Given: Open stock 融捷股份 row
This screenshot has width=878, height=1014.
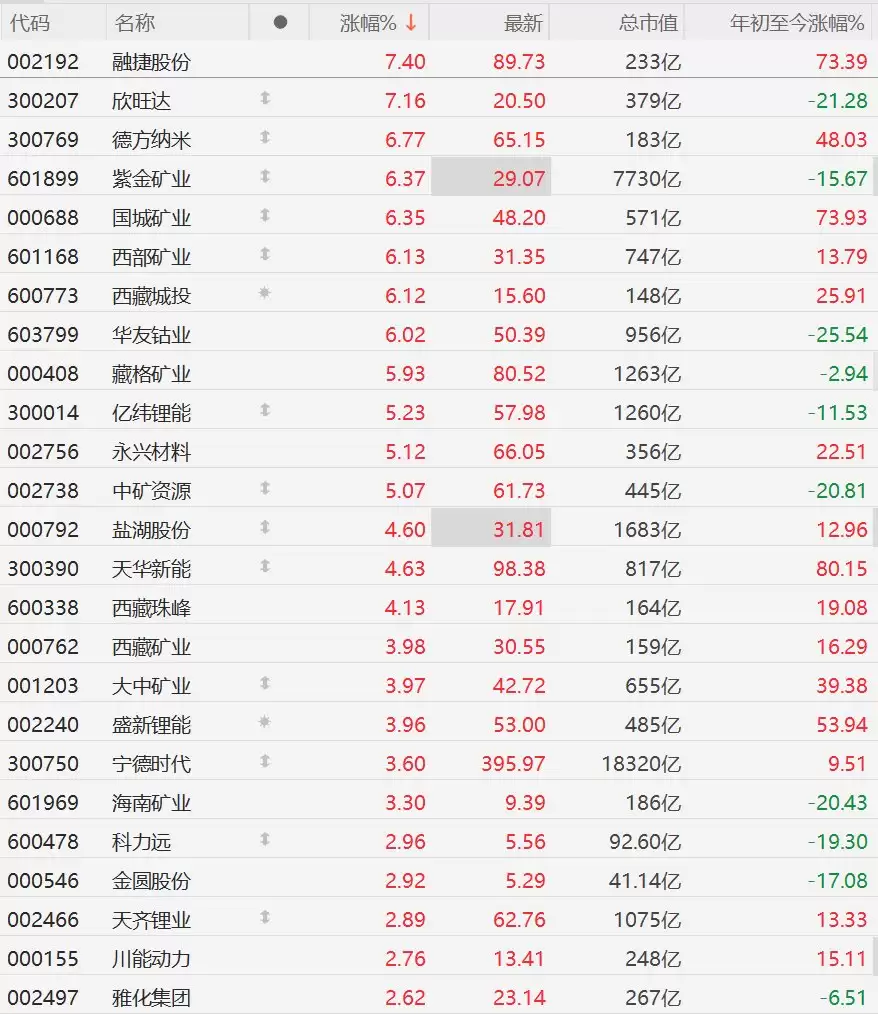Looking at the screenshot, I should [439, 61].
